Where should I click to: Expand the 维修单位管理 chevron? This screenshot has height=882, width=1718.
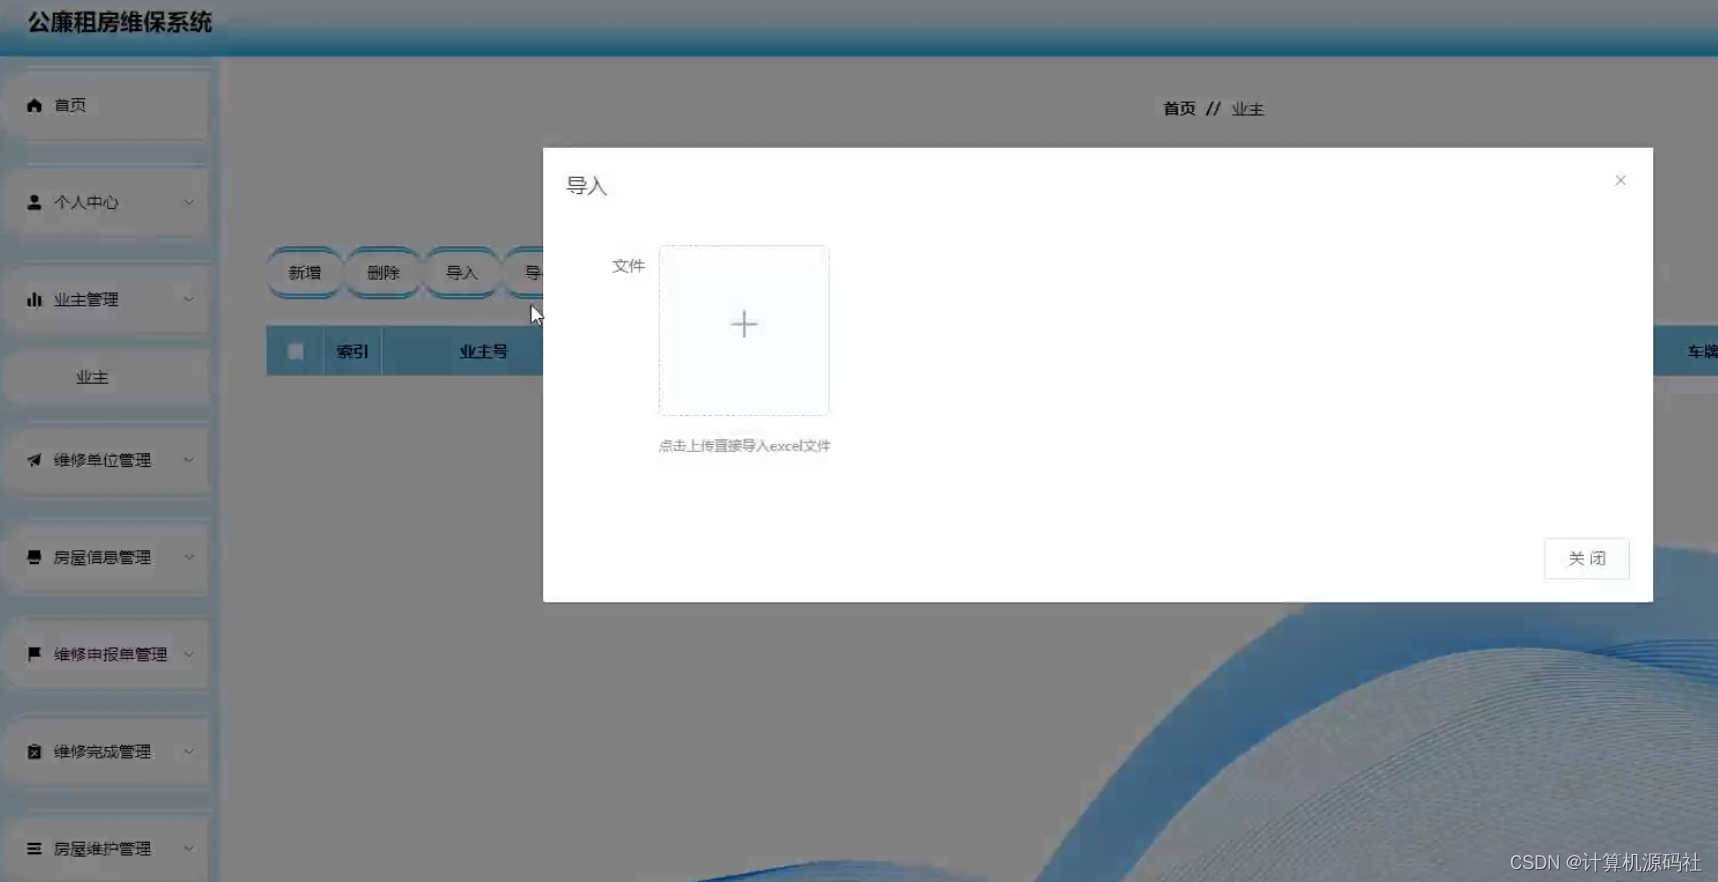[188, 460]
